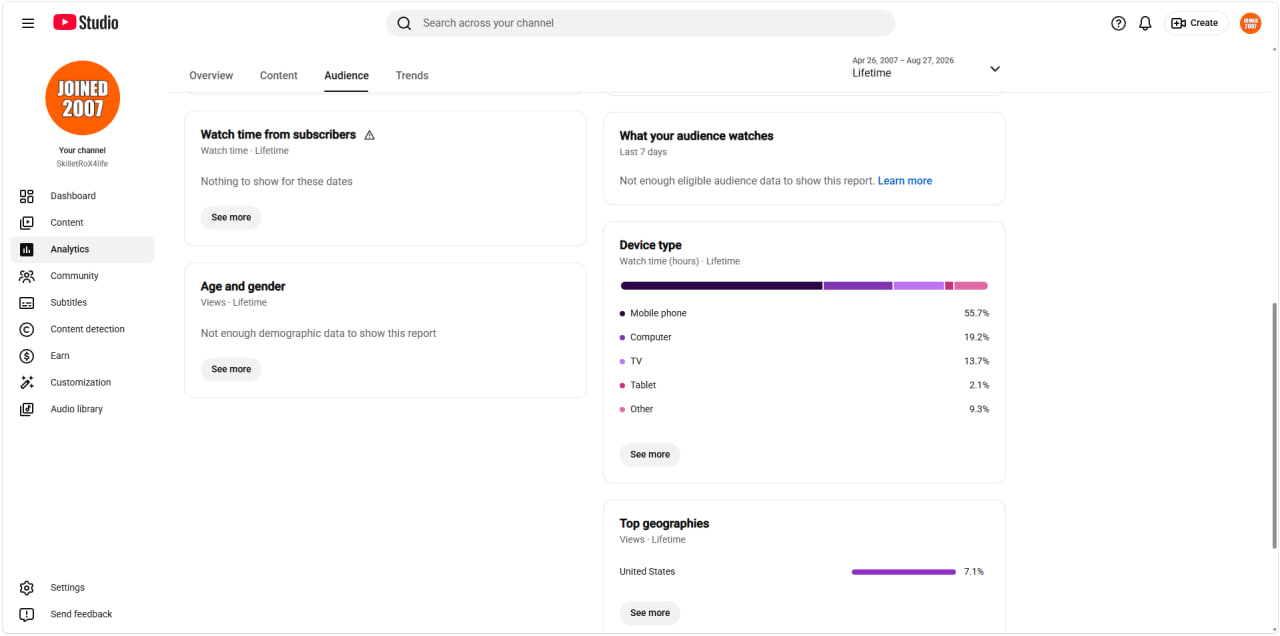Click the Audio library icon
The height and width of the screenshot is (636, 1280).
(x=27, y=409)
